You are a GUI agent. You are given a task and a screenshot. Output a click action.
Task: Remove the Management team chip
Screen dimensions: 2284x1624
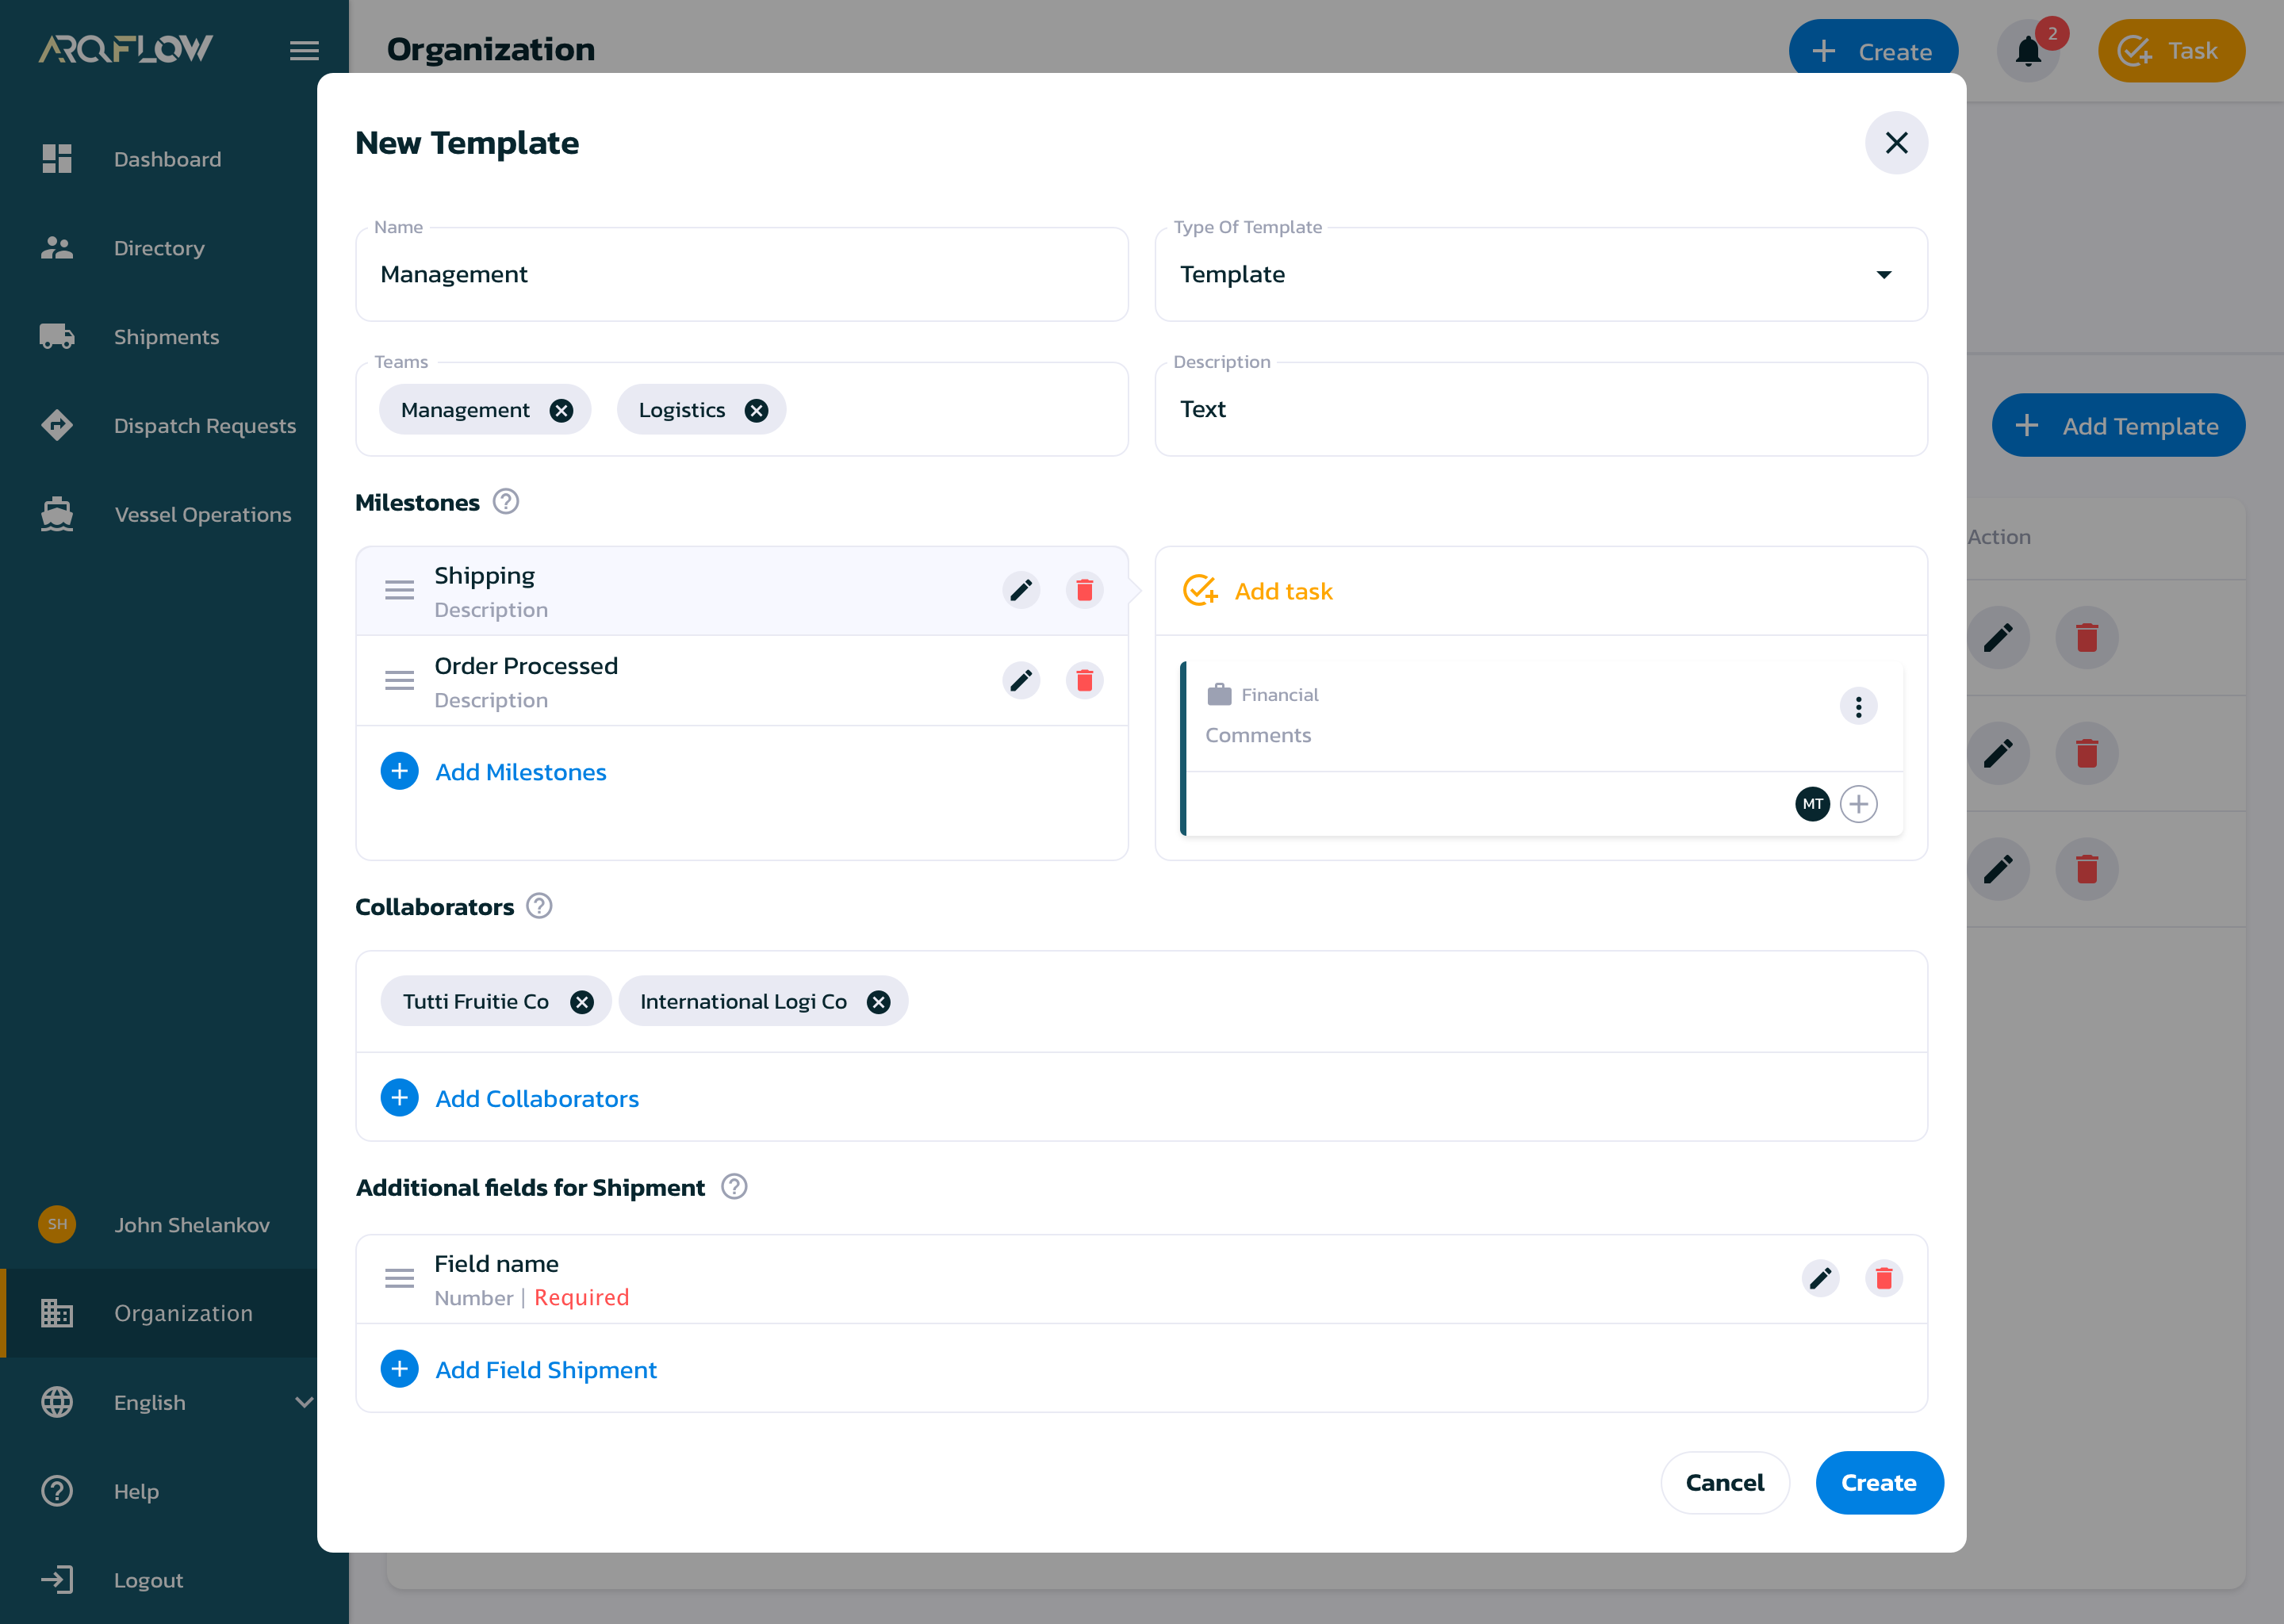click(561, 409)
